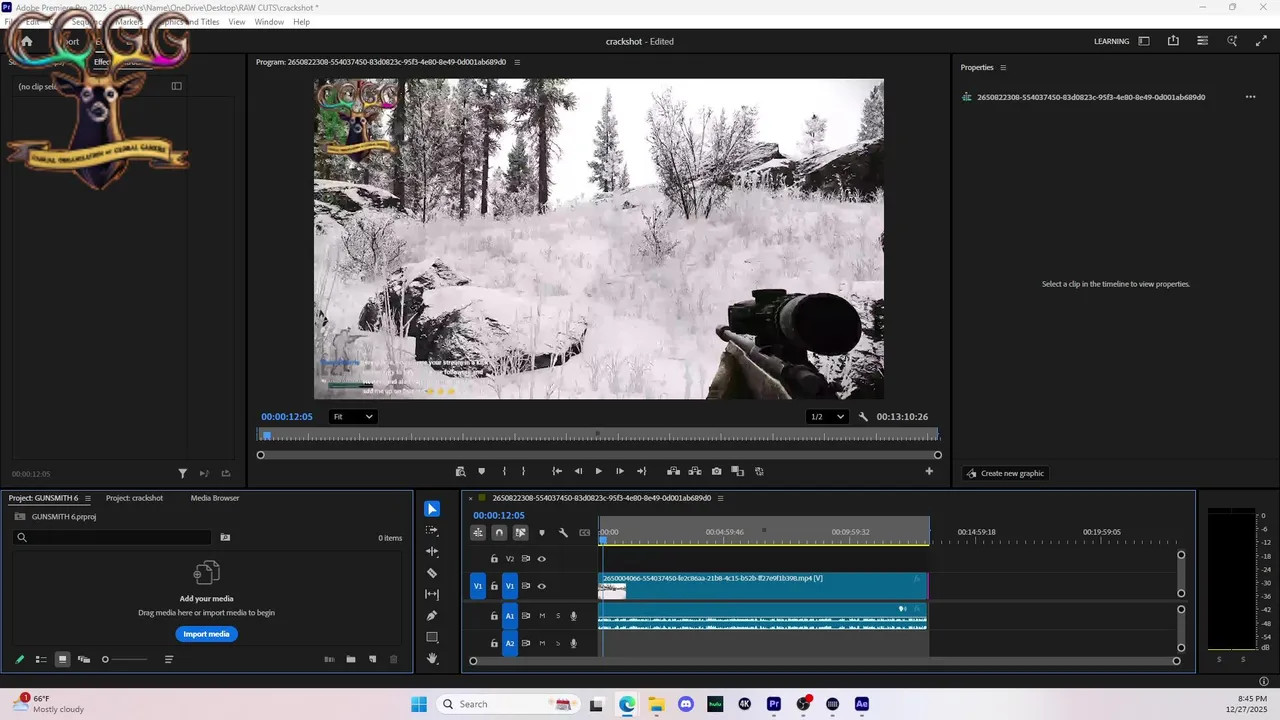Image resolution: width=1280 pixels, height=720 pixels.
Task: Switch Project panel to icon view
Action: pos(62,659)
